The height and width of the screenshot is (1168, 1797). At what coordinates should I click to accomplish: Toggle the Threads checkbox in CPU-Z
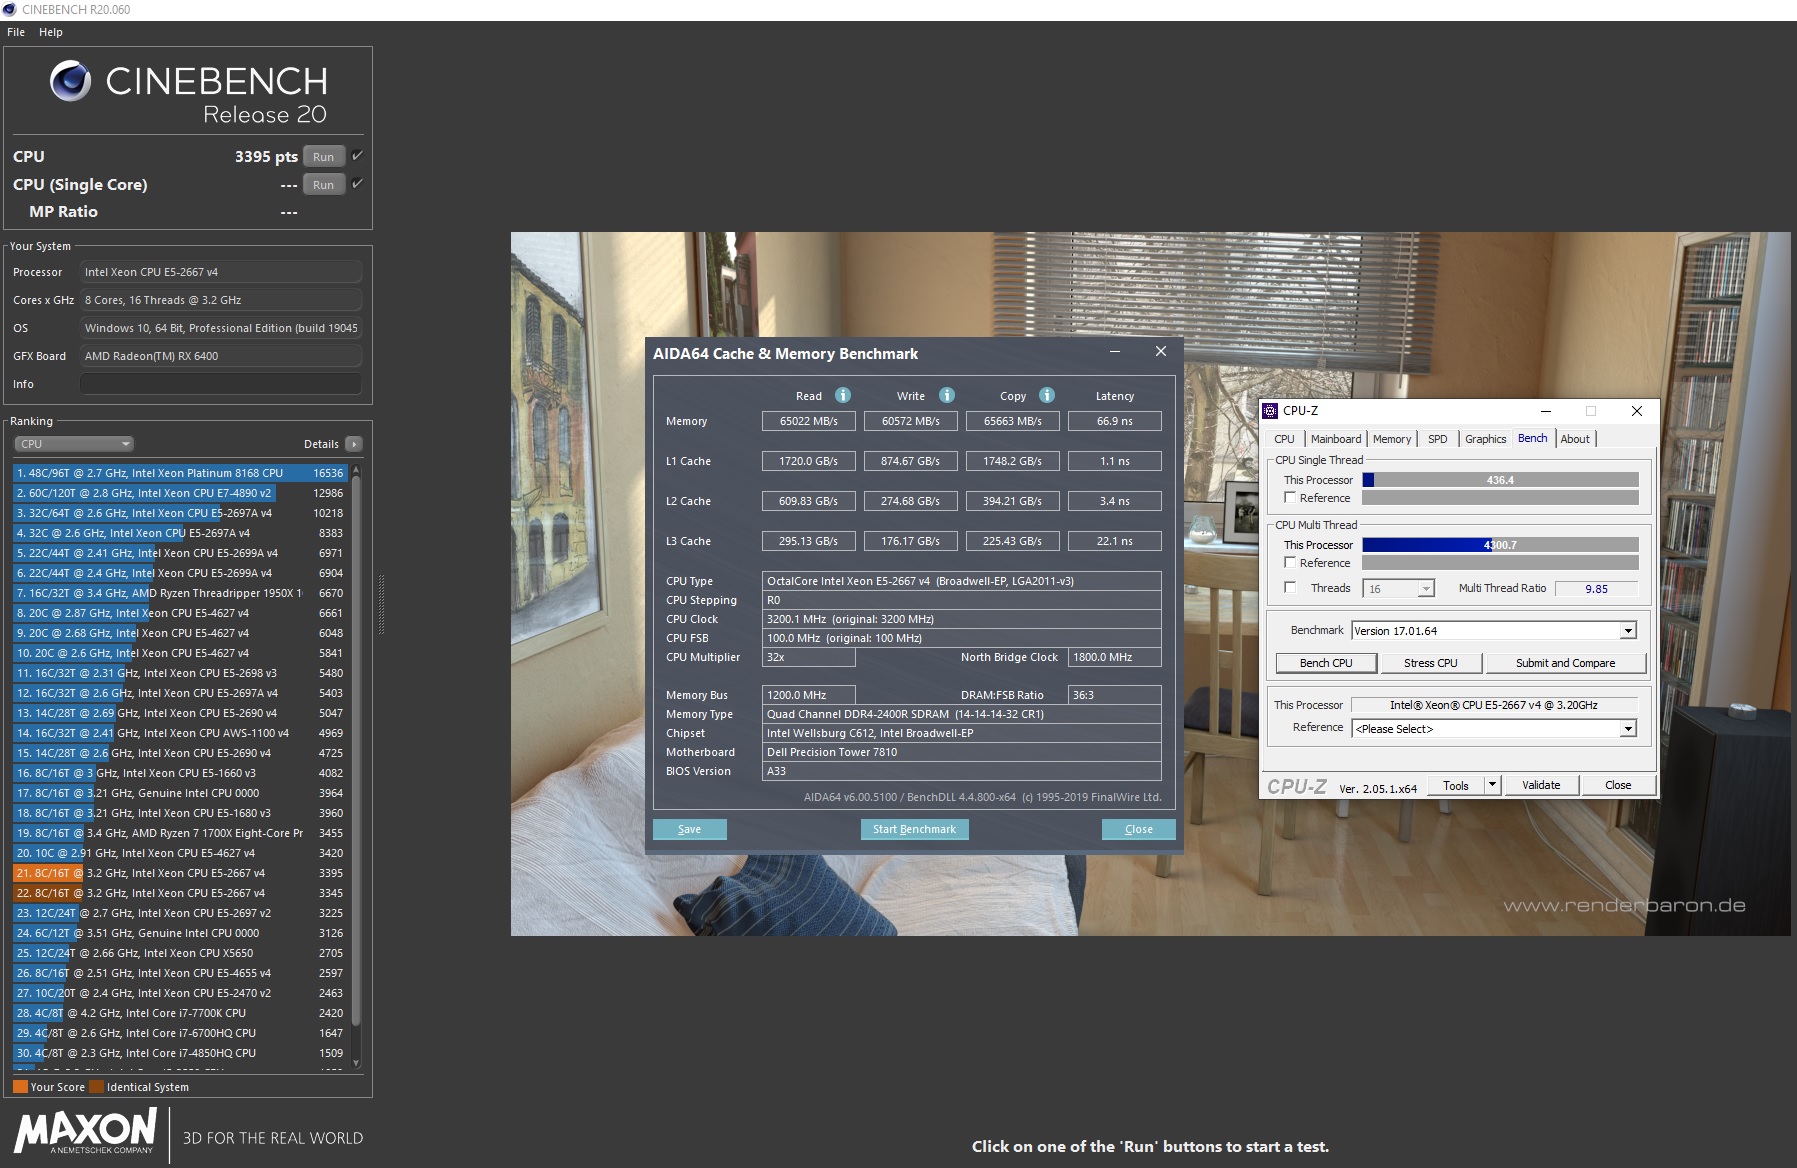click(x=1290, y=588)
